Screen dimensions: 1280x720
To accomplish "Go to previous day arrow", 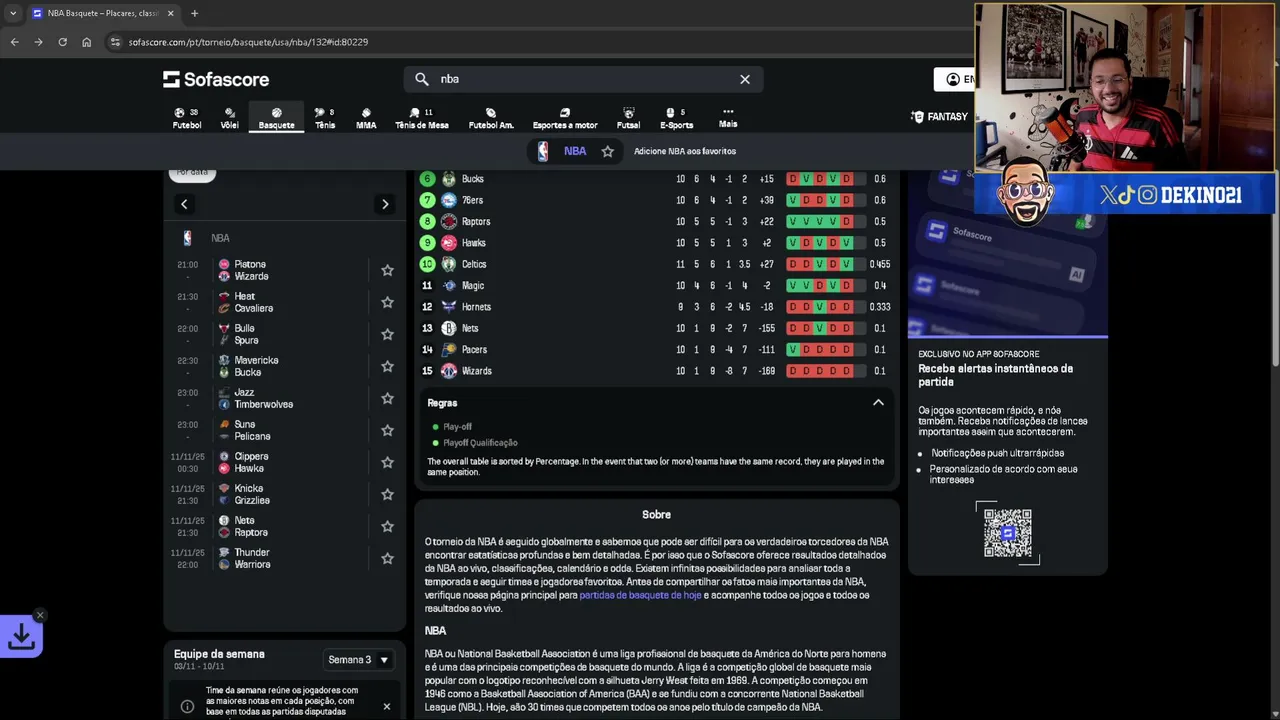I will click(x=184, y=204).
